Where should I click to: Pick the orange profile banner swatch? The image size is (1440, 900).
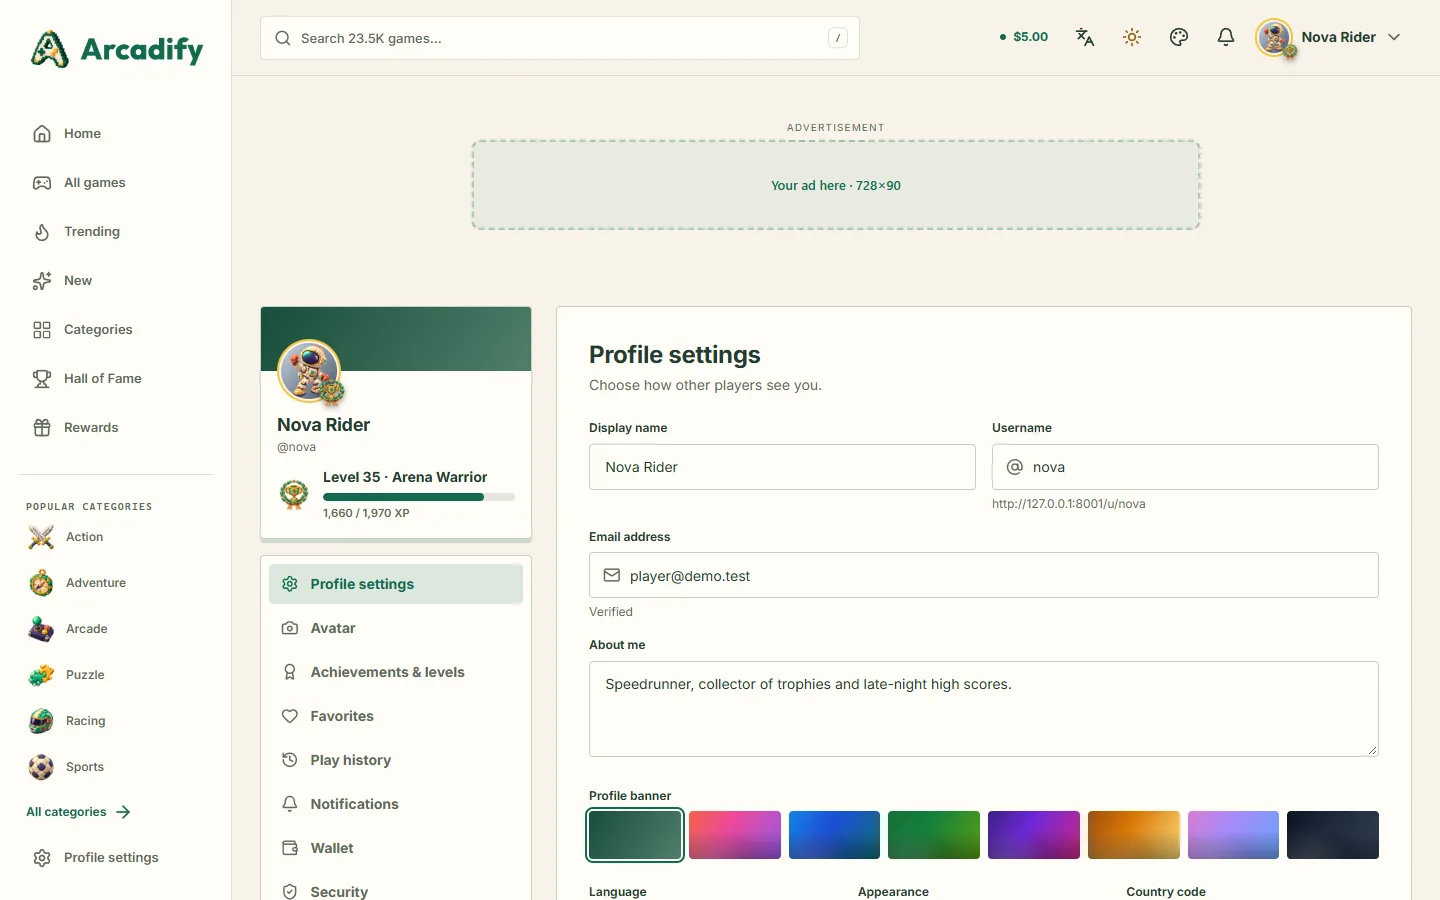click(x=1134, y=835)
